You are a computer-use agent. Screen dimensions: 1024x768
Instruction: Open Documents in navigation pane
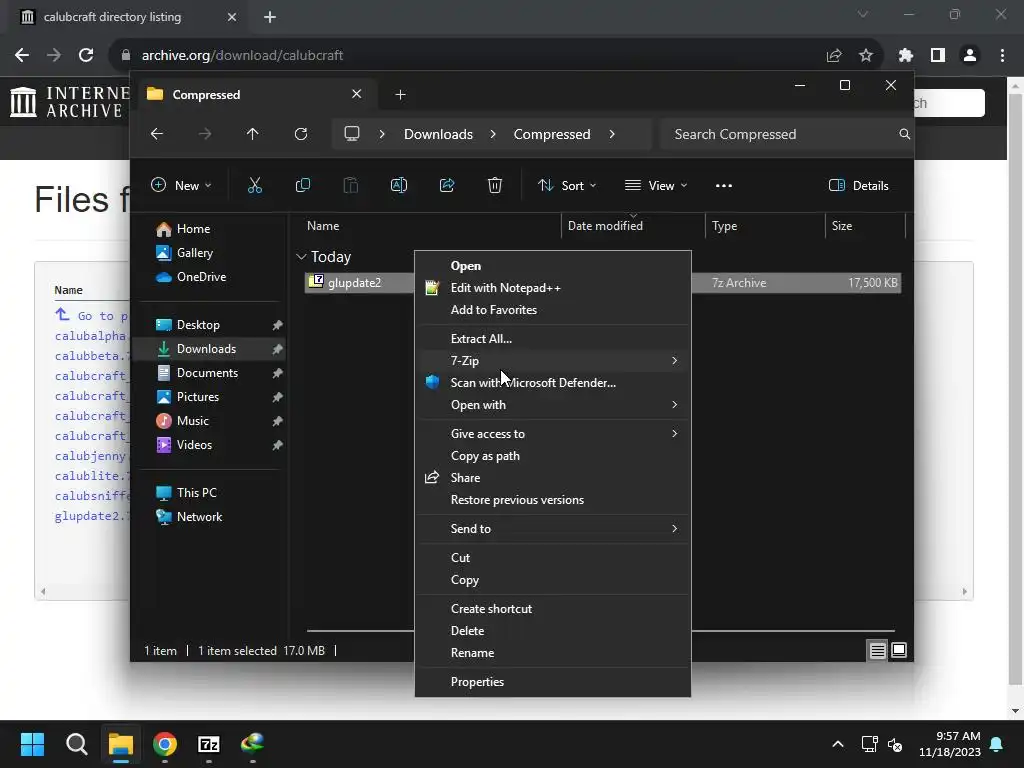point(209,373)
